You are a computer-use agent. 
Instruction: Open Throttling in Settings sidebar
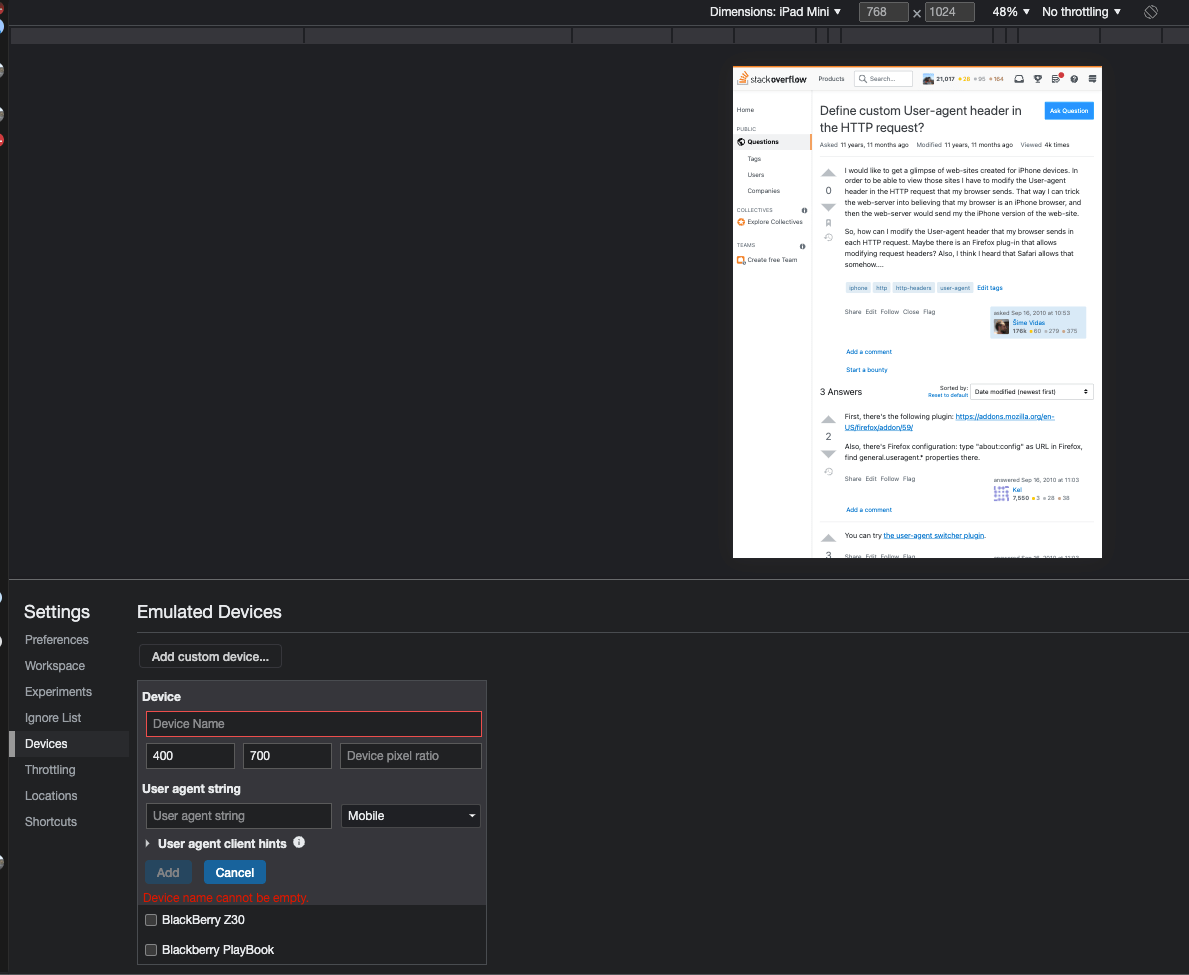(x=50, y=770)
